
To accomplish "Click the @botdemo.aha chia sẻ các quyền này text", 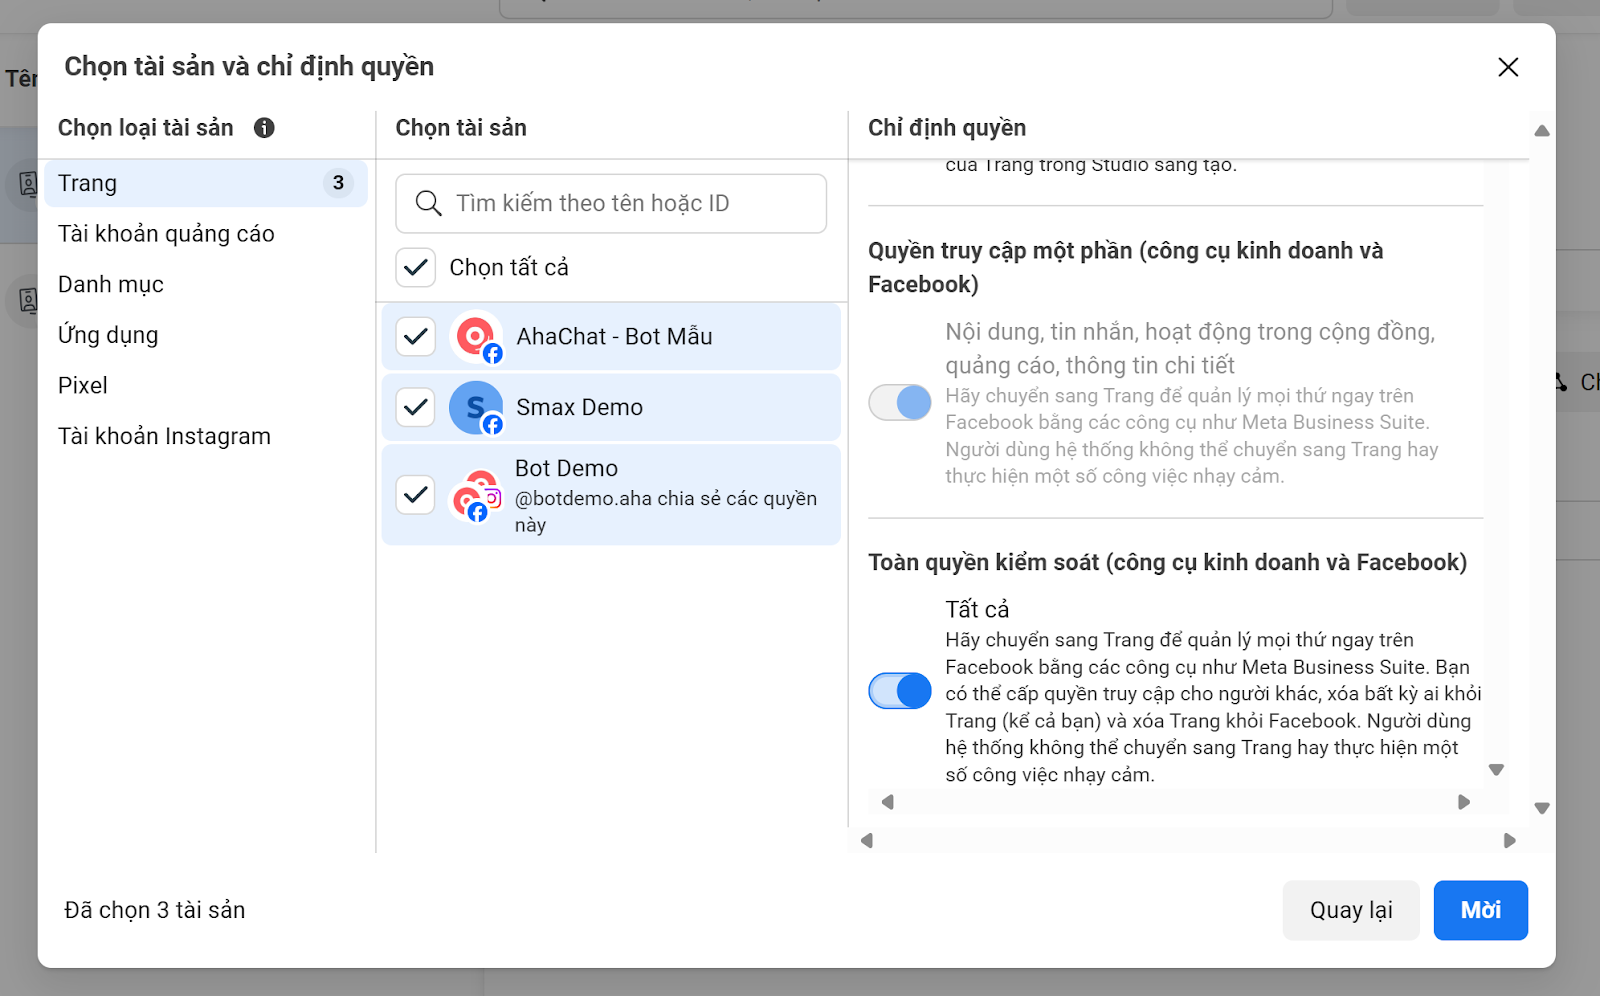I will tap(666, 512).
